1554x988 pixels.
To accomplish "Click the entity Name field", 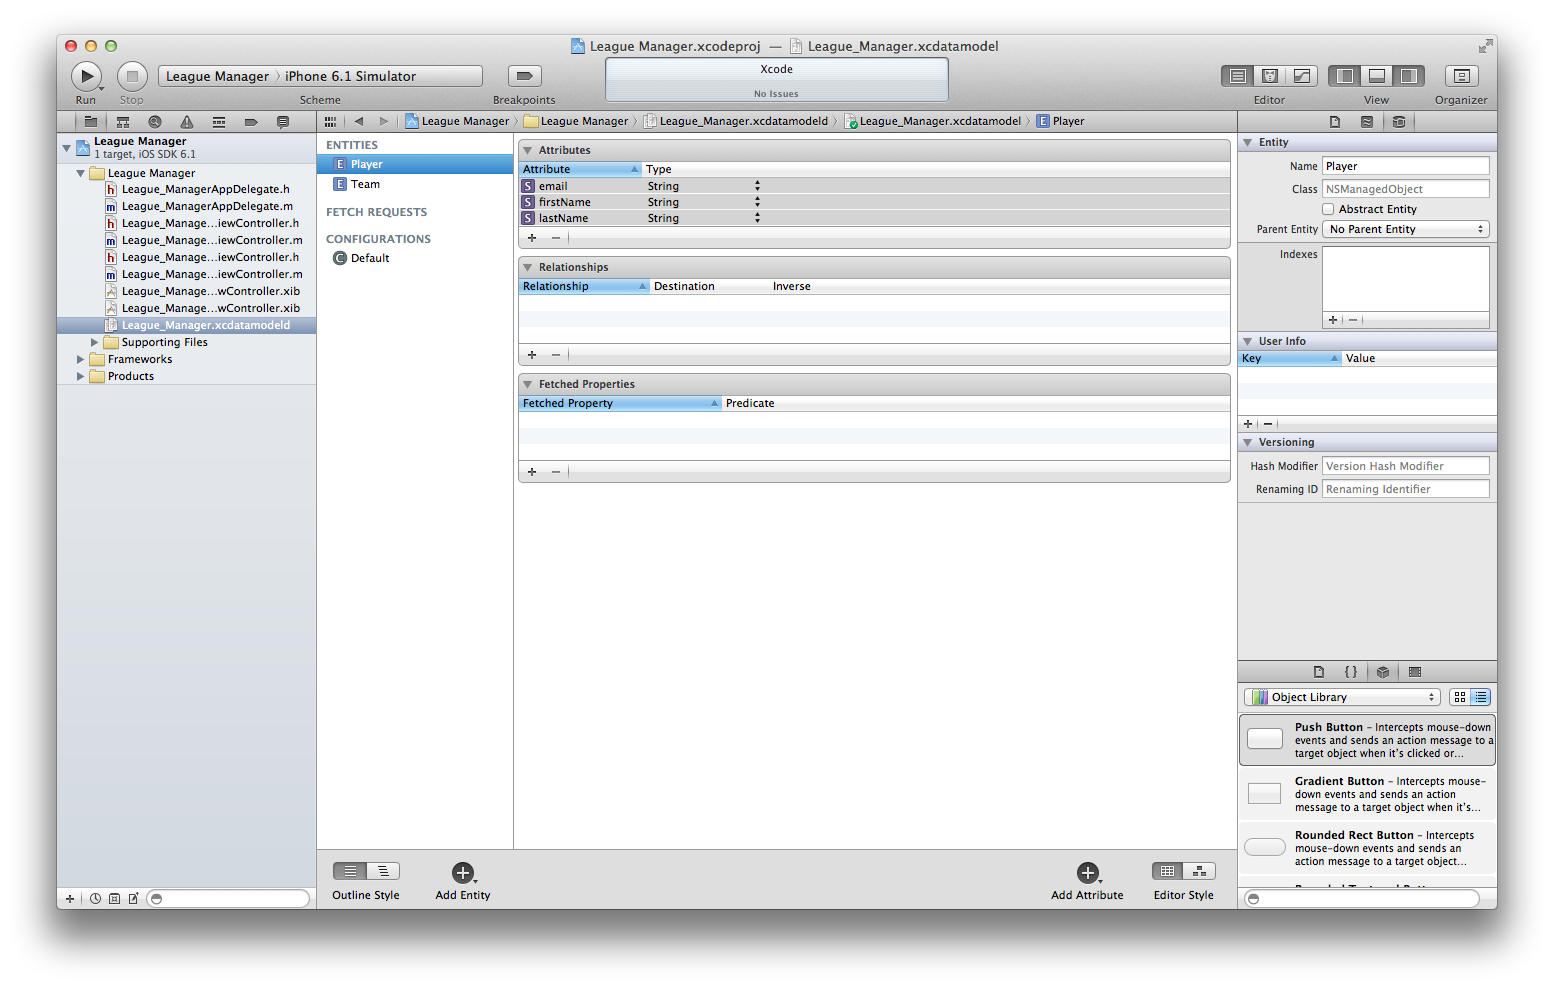I will click(x=1406, y=166).
